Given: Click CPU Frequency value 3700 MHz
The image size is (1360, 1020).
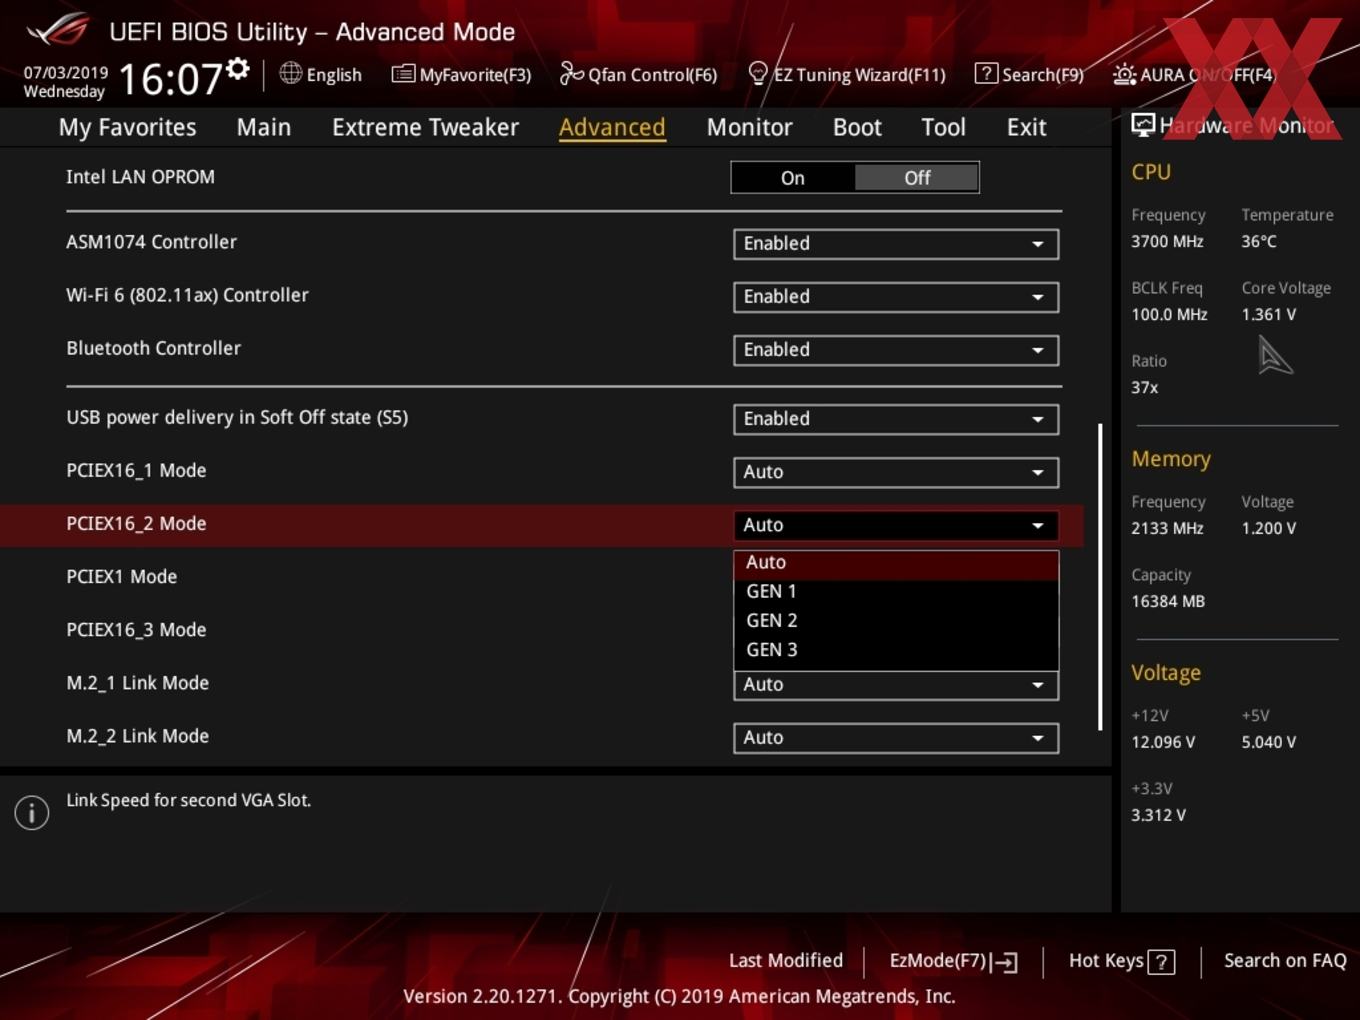Looking at the screenshot, I should click(1167, 241).
